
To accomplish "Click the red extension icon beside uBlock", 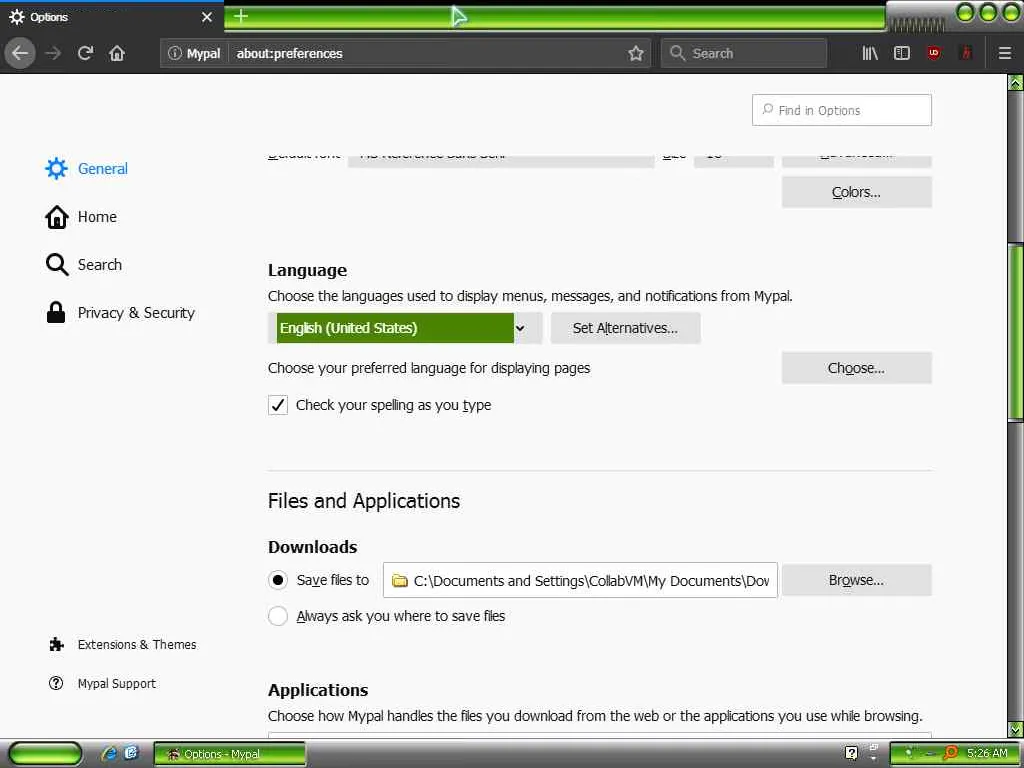I will (x=966, y=53).
